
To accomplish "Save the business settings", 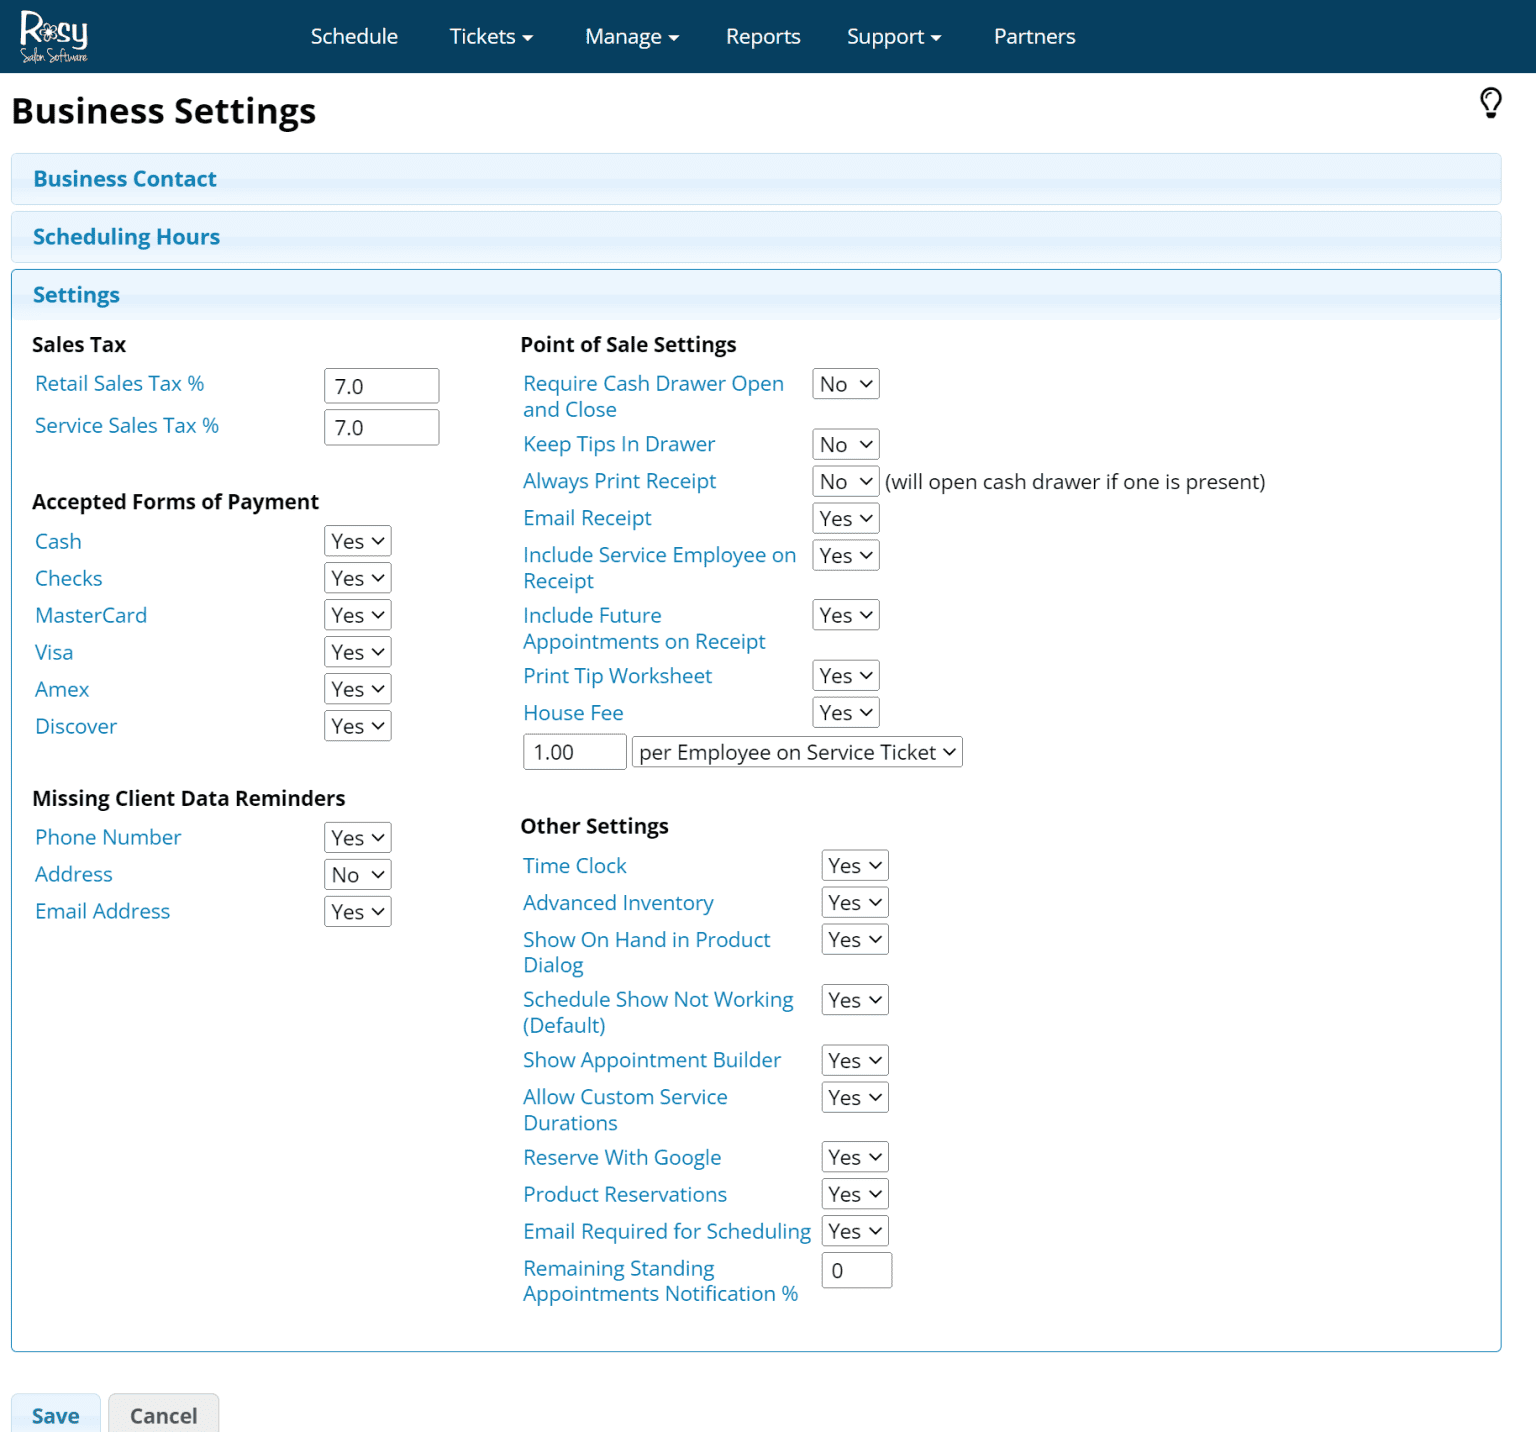I will point(56,1415).
